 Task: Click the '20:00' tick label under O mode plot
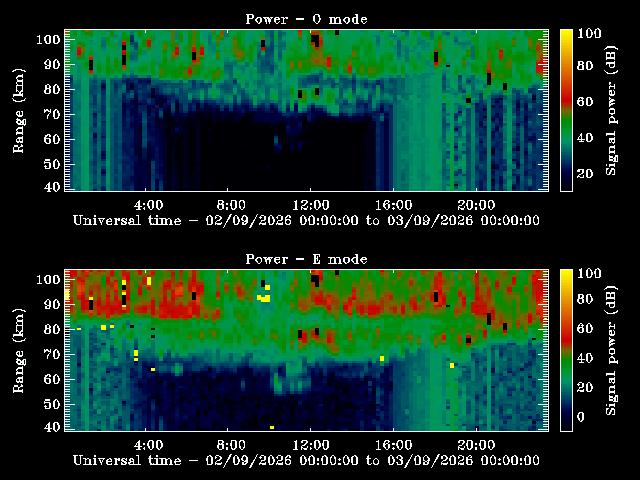pos(476,205)
